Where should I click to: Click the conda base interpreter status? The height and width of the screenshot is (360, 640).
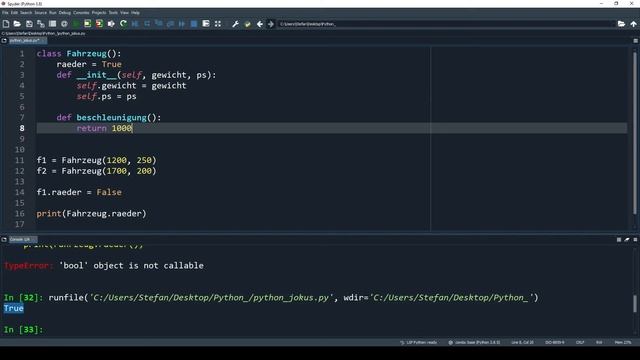(x=474, y=342)
